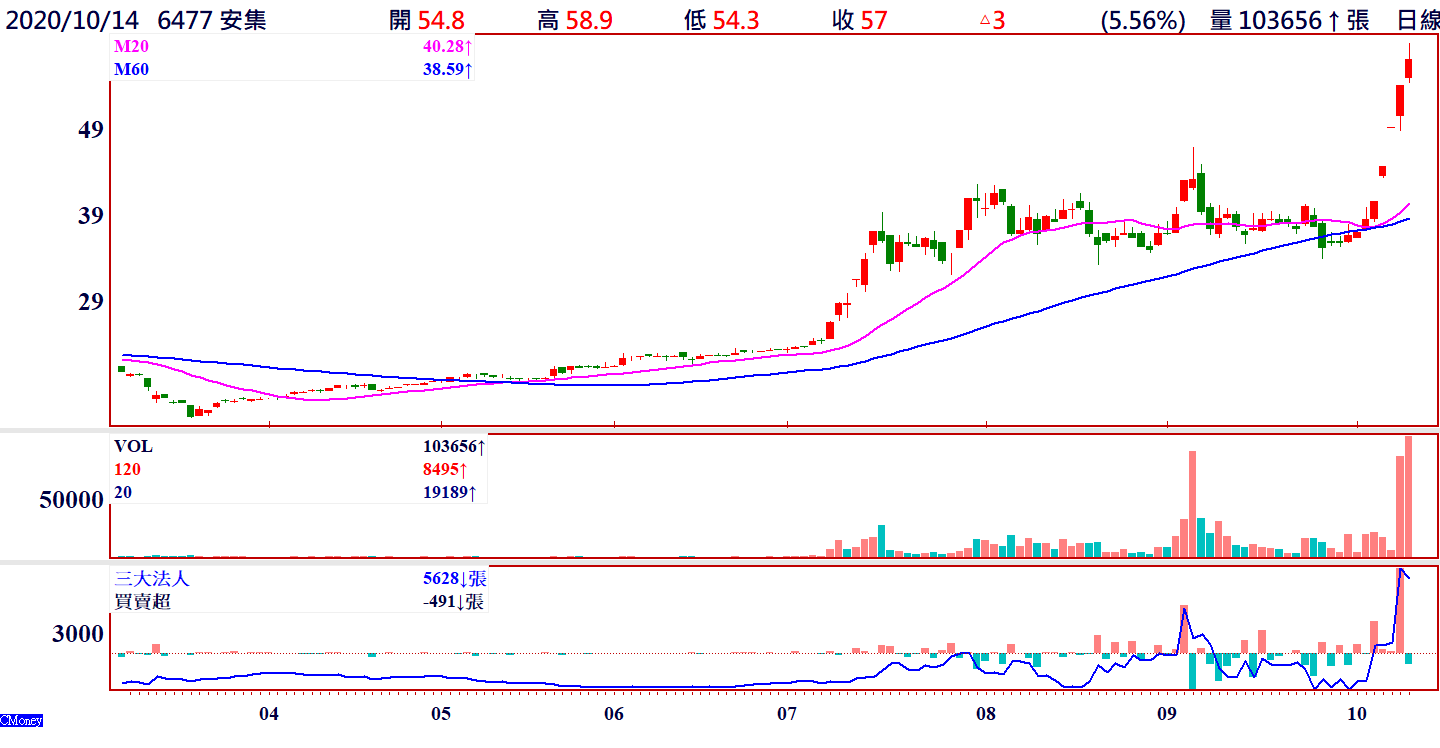Click the 50000 volume axis label

(71, 500)
